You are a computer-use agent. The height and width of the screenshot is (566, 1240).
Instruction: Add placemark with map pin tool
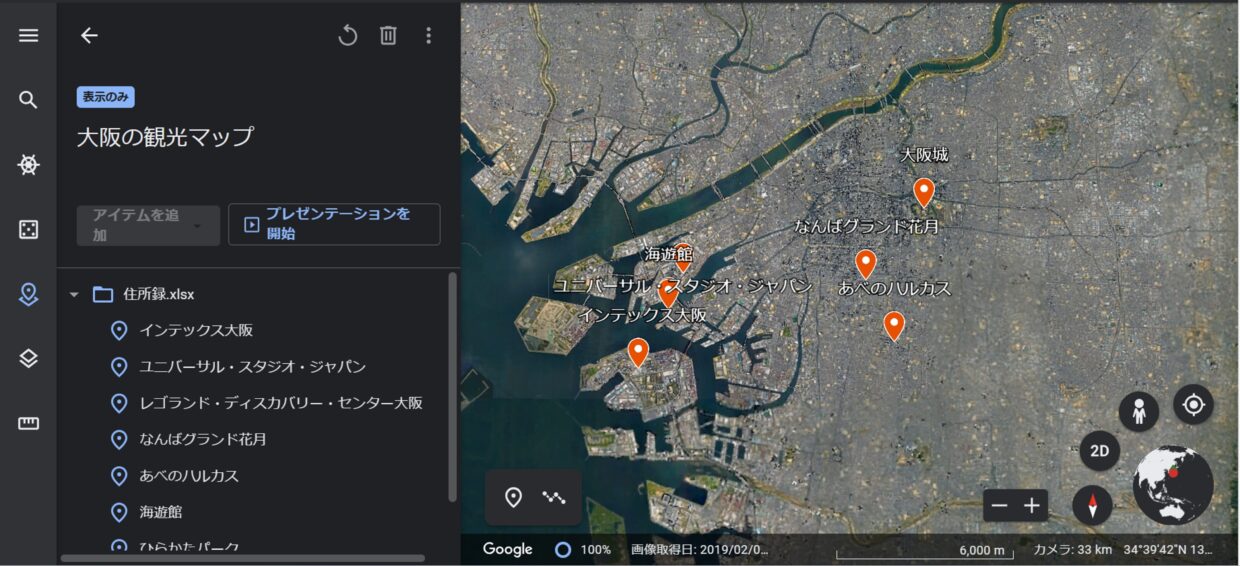coord(513,497)
